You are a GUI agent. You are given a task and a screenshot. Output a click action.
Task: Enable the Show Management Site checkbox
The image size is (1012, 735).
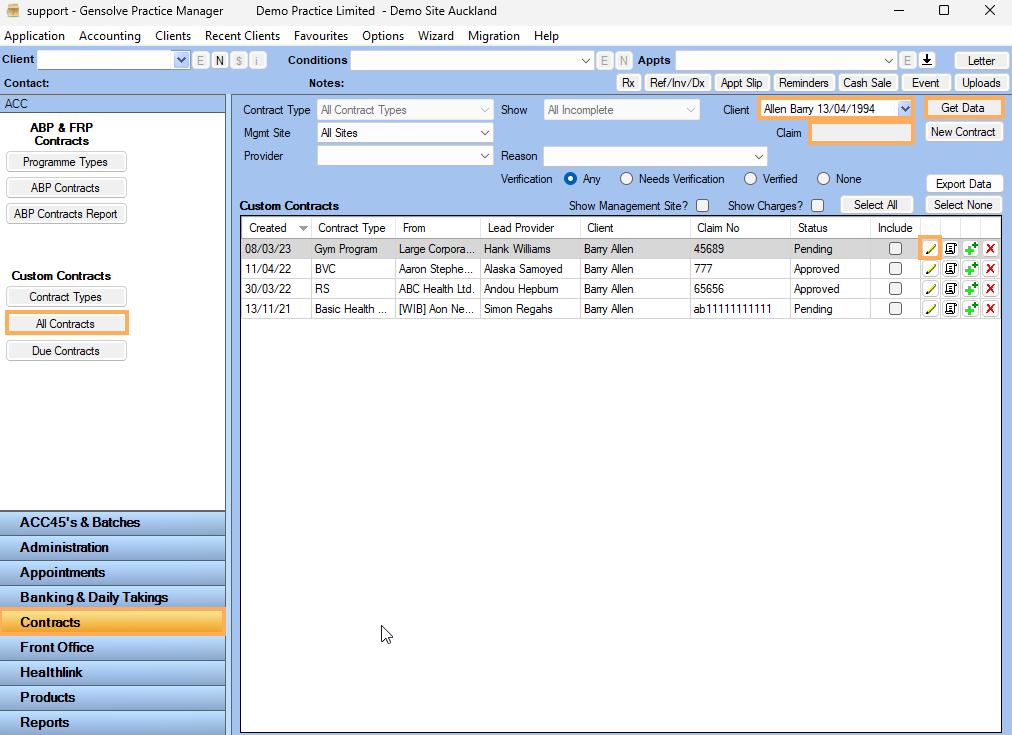click(x=703, y=205)
